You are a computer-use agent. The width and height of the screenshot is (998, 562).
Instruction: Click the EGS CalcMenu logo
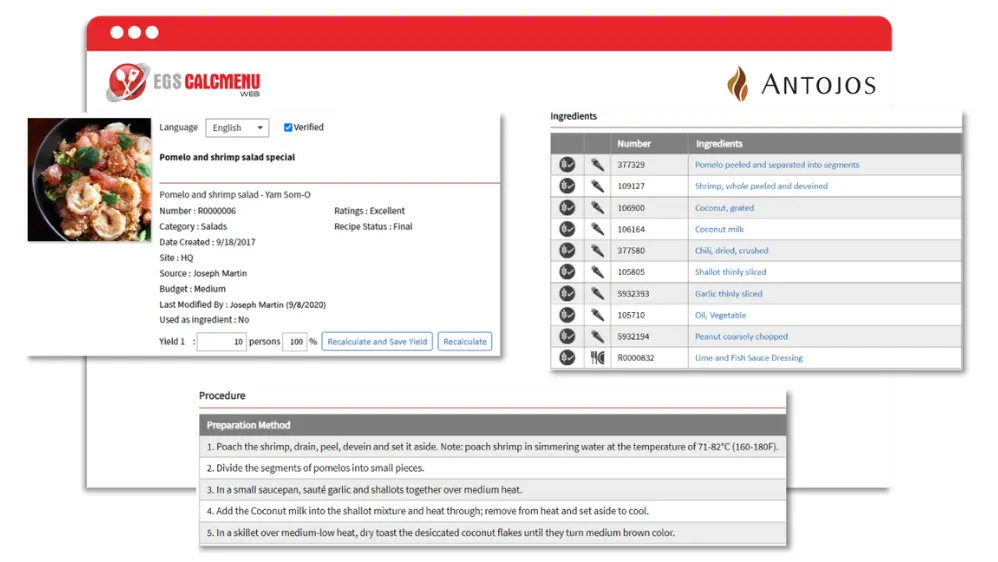[183, 82]
